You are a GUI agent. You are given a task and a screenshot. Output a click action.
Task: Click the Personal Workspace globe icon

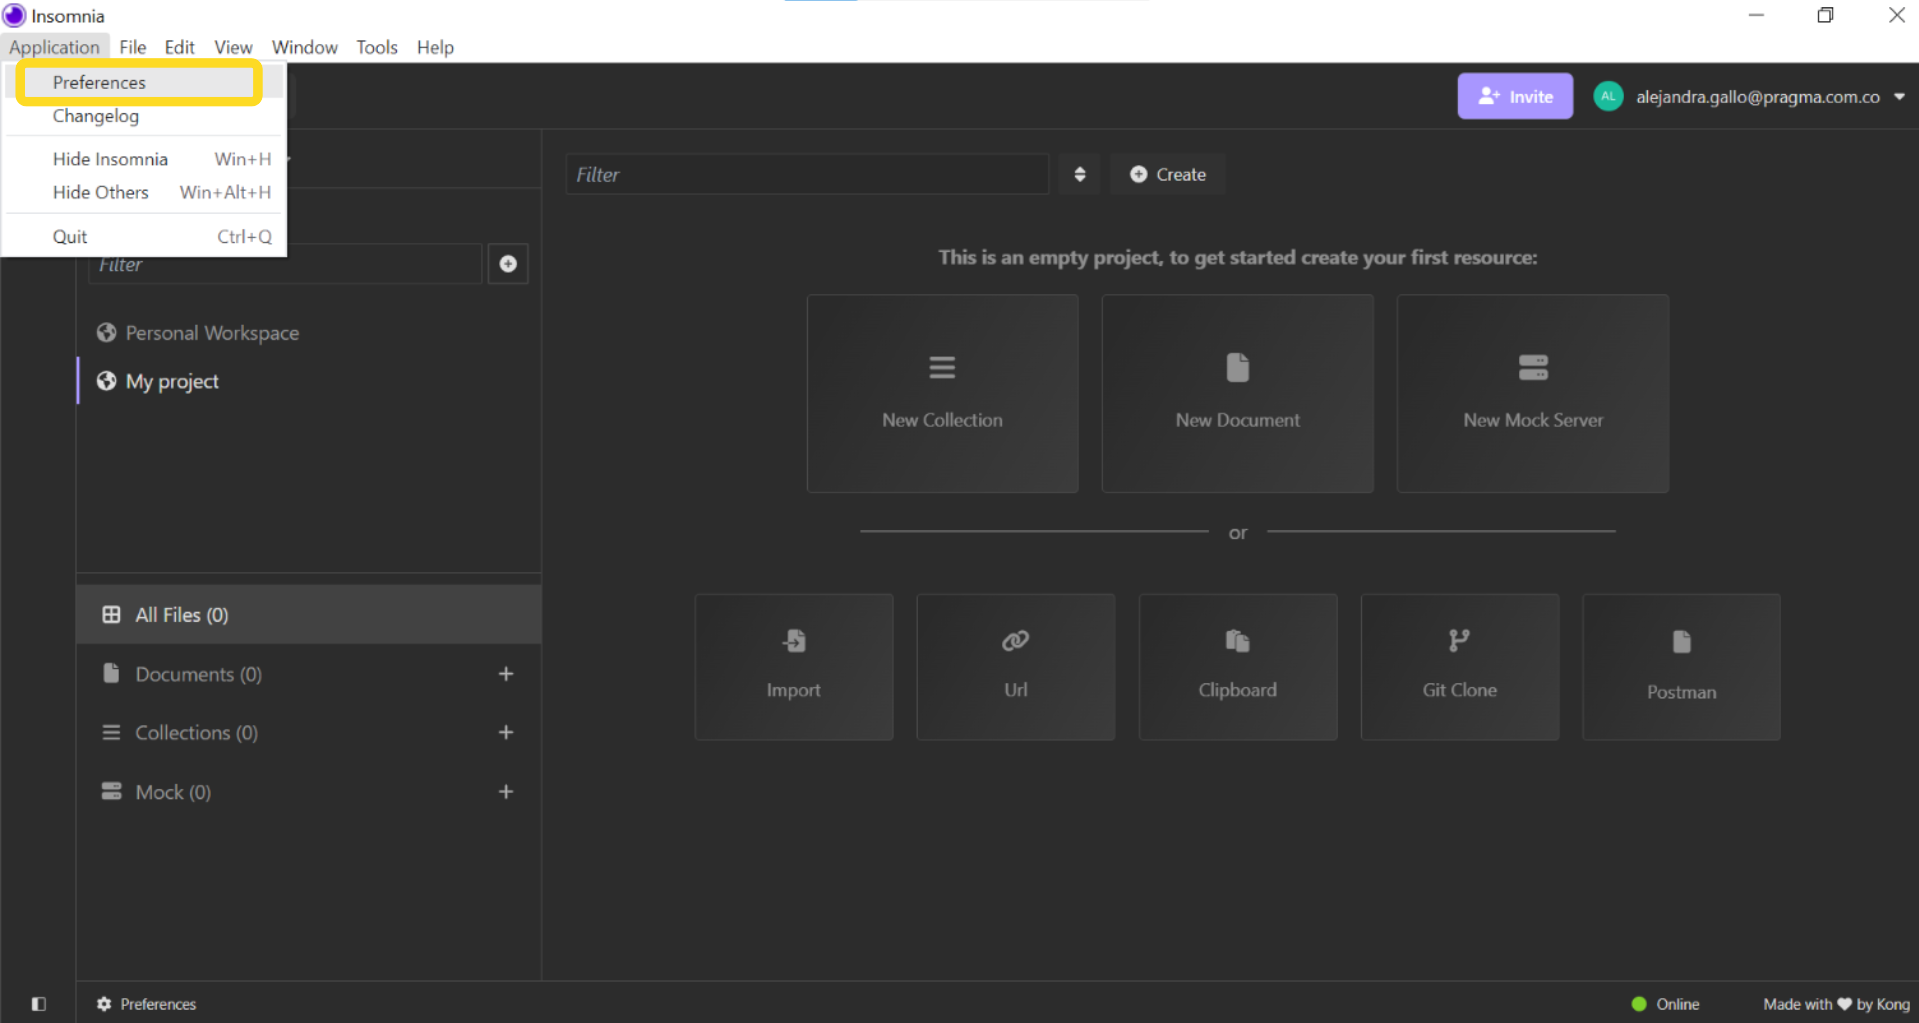(106, 332)
